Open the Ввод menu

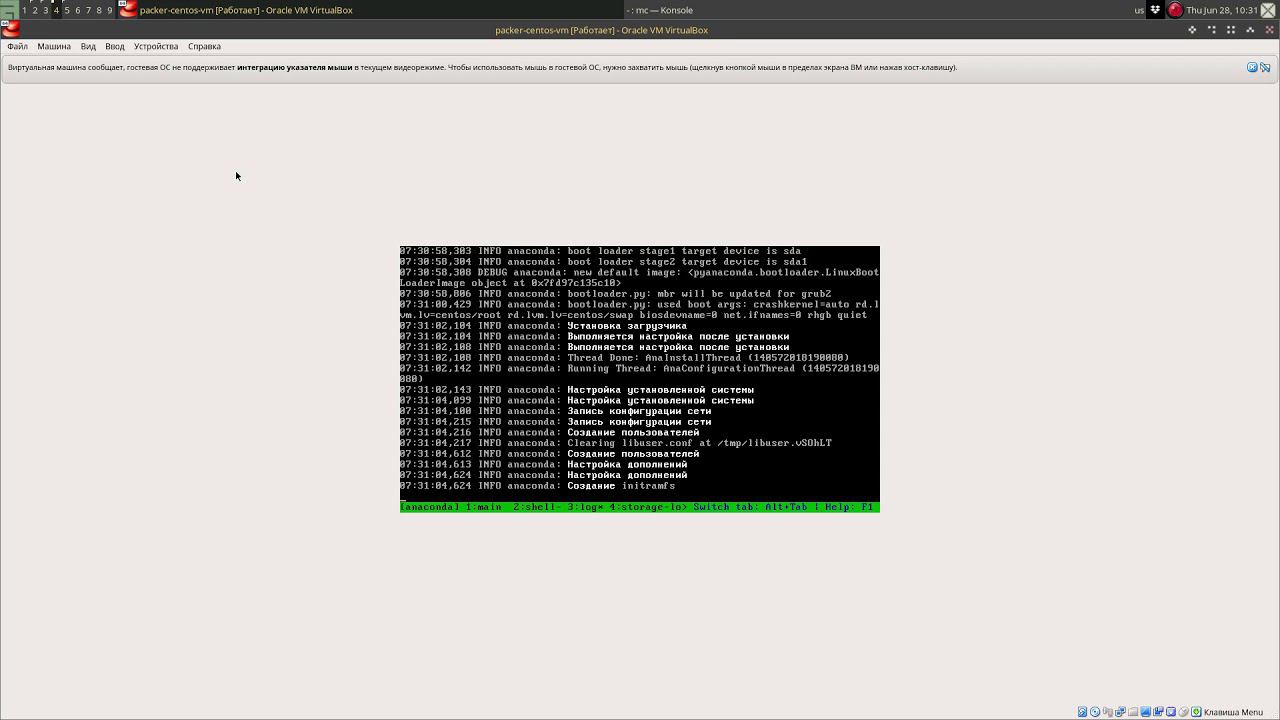tap(115, 46)
